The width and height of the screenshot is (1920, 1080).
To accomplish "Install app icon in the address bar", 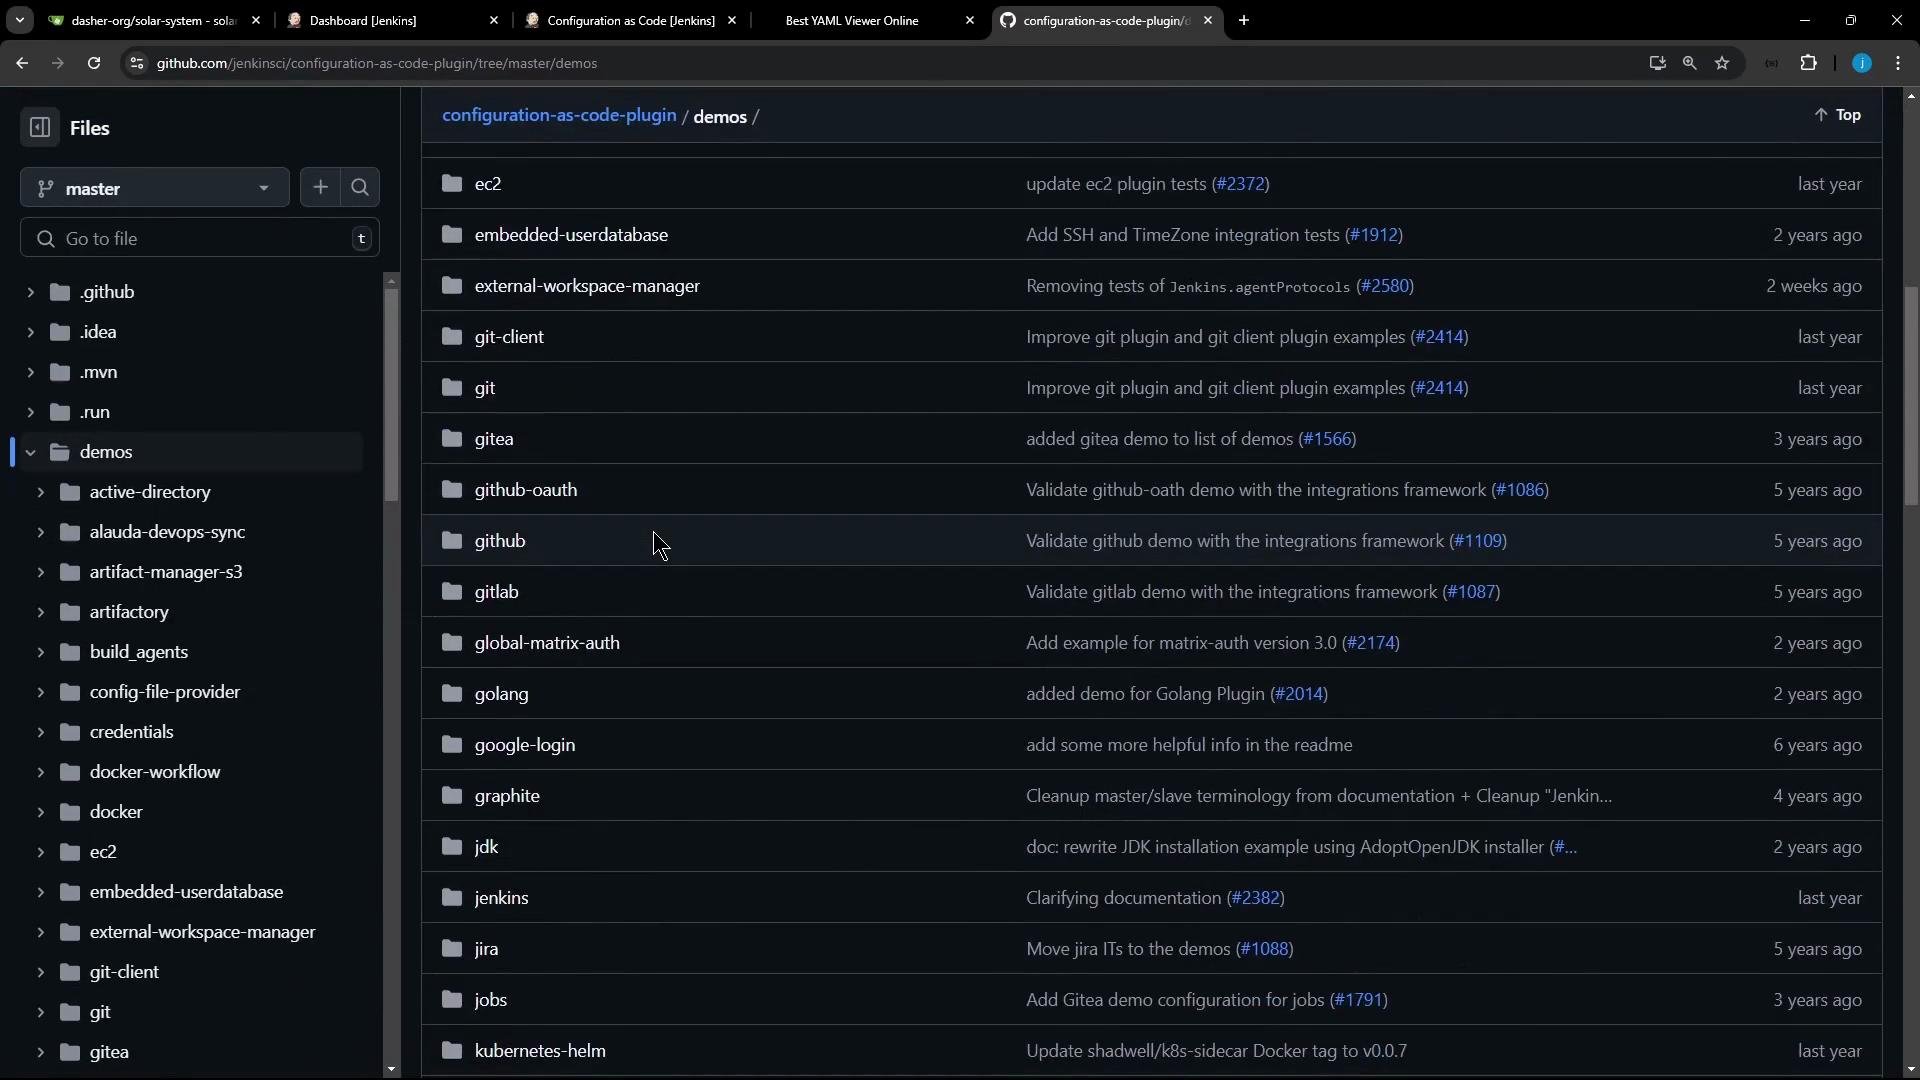I will point(1657,63).
